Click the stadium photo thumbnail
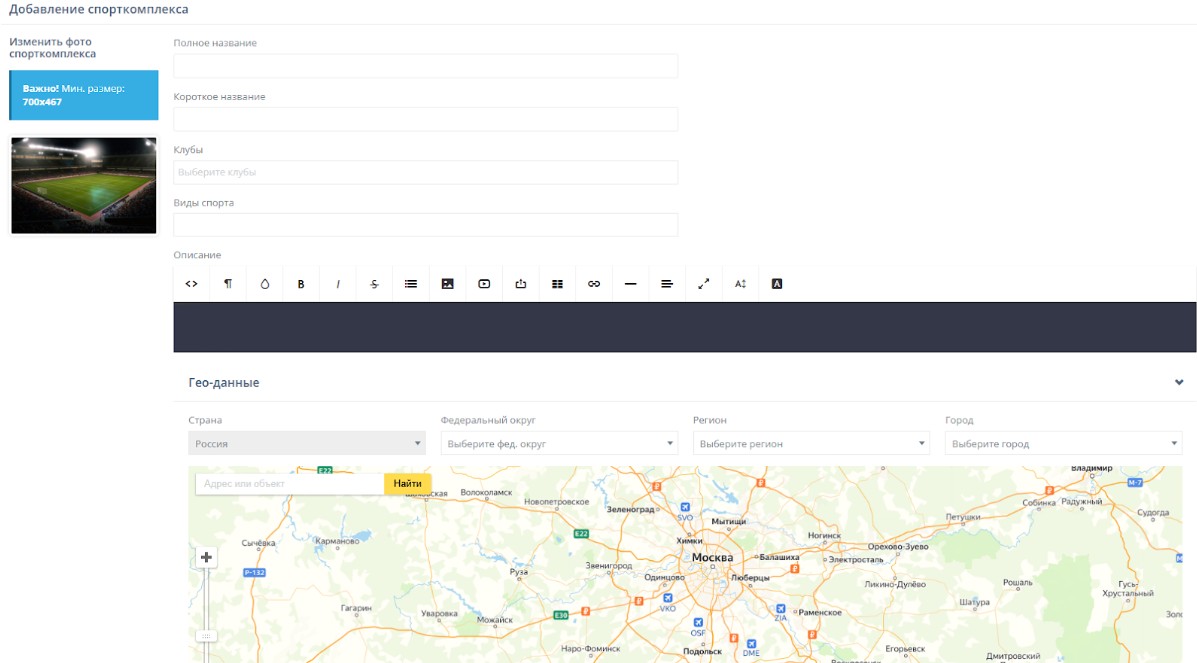1197x663 pixels. coord(84,186)
